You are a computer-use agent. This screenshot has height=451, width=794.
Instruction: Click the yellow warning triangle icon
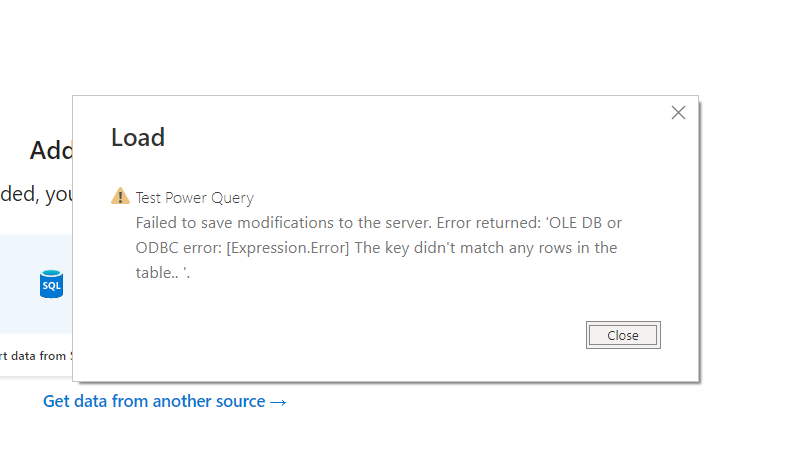[120, 196]
